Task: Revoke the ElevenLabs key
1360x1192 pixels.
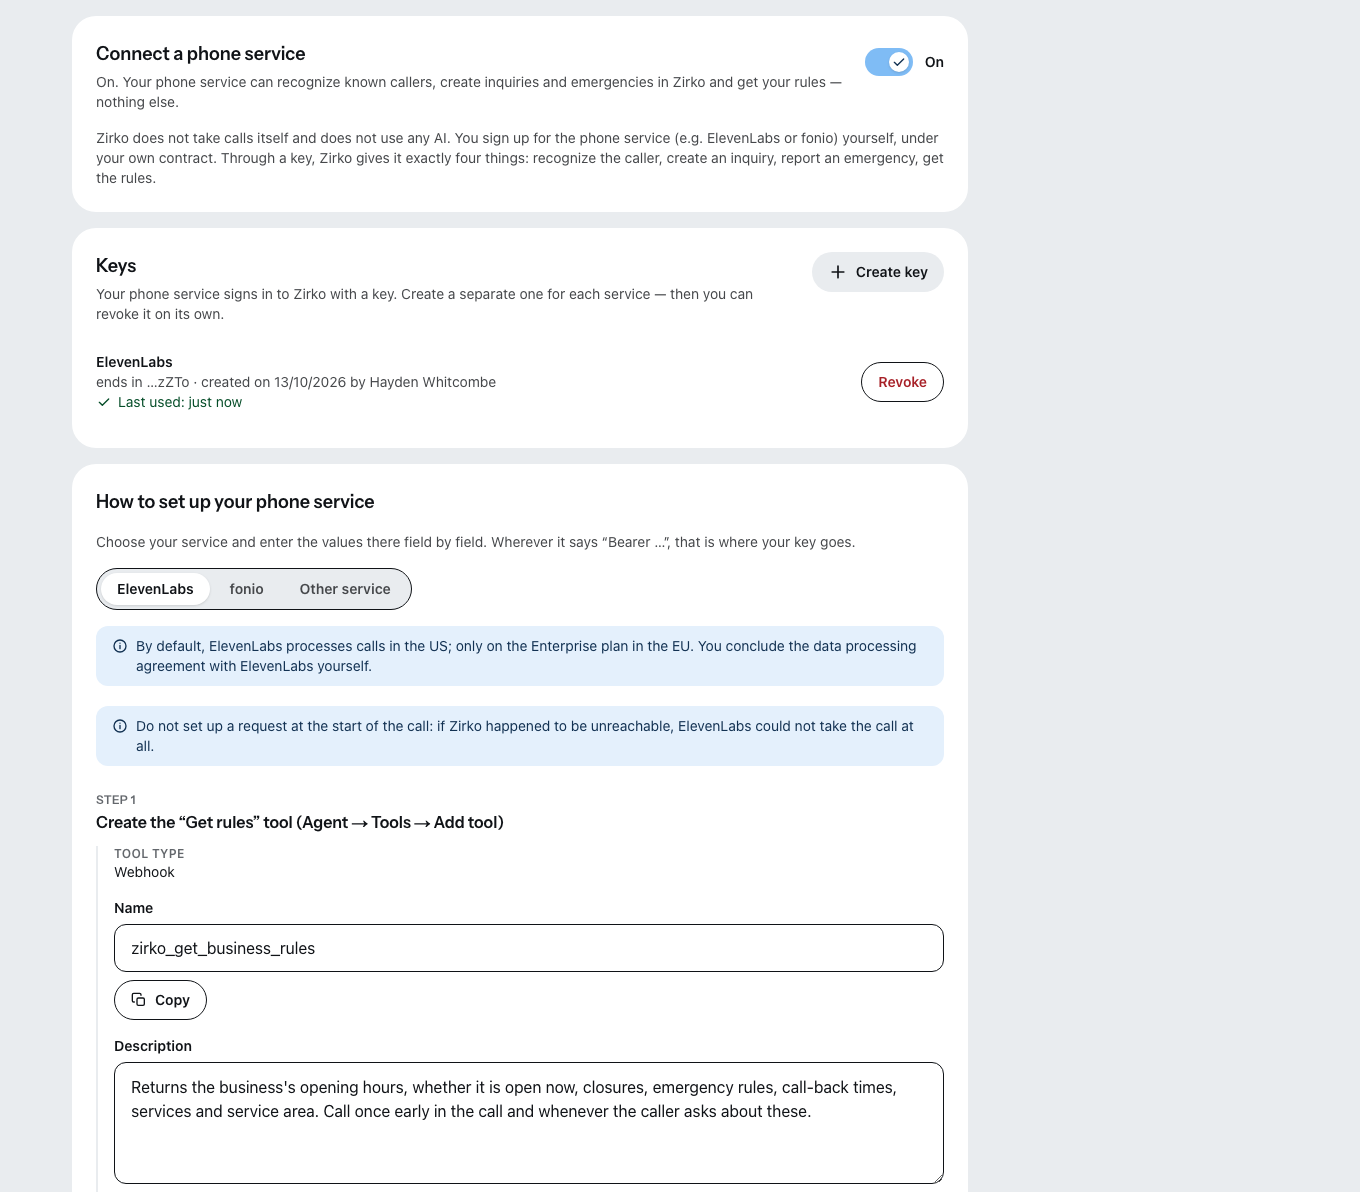Action: (x=902, y=382)
